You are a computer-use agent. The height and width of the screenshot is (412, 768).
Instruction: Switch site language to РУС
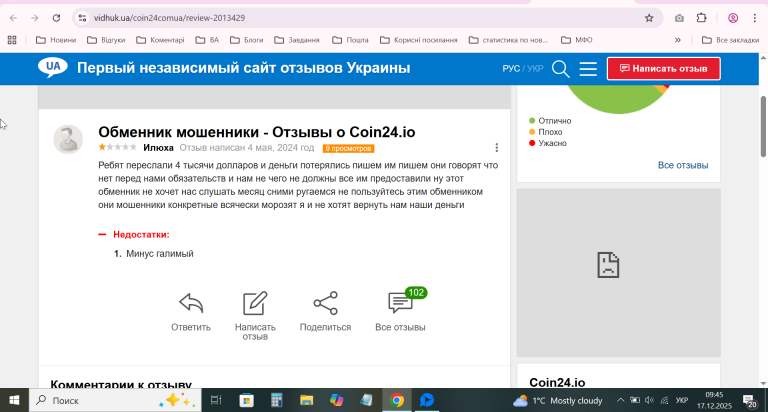tap(511, 68)
